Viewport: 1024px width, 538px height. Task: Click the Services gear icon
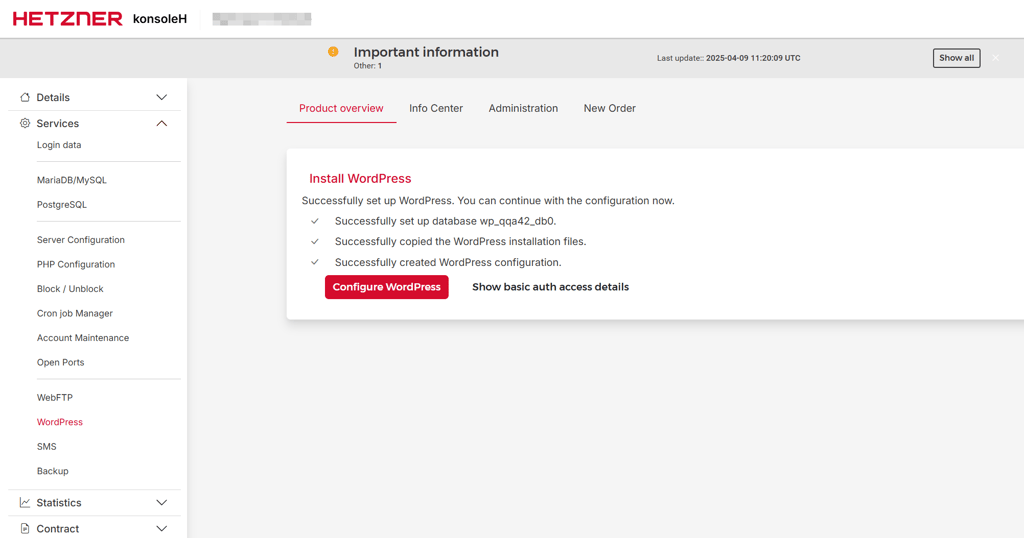pos(25,123)
